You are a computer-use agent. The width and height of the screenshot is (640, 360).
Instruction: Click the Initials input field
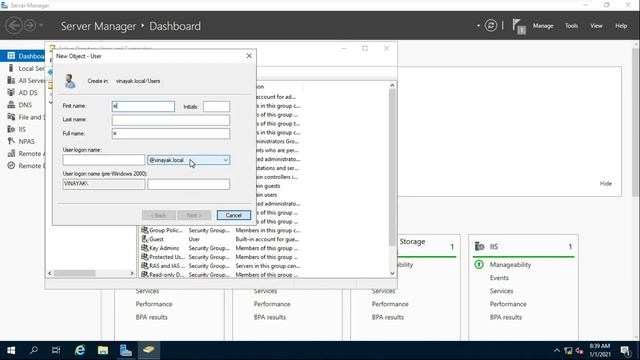click(x=216, y=106)
